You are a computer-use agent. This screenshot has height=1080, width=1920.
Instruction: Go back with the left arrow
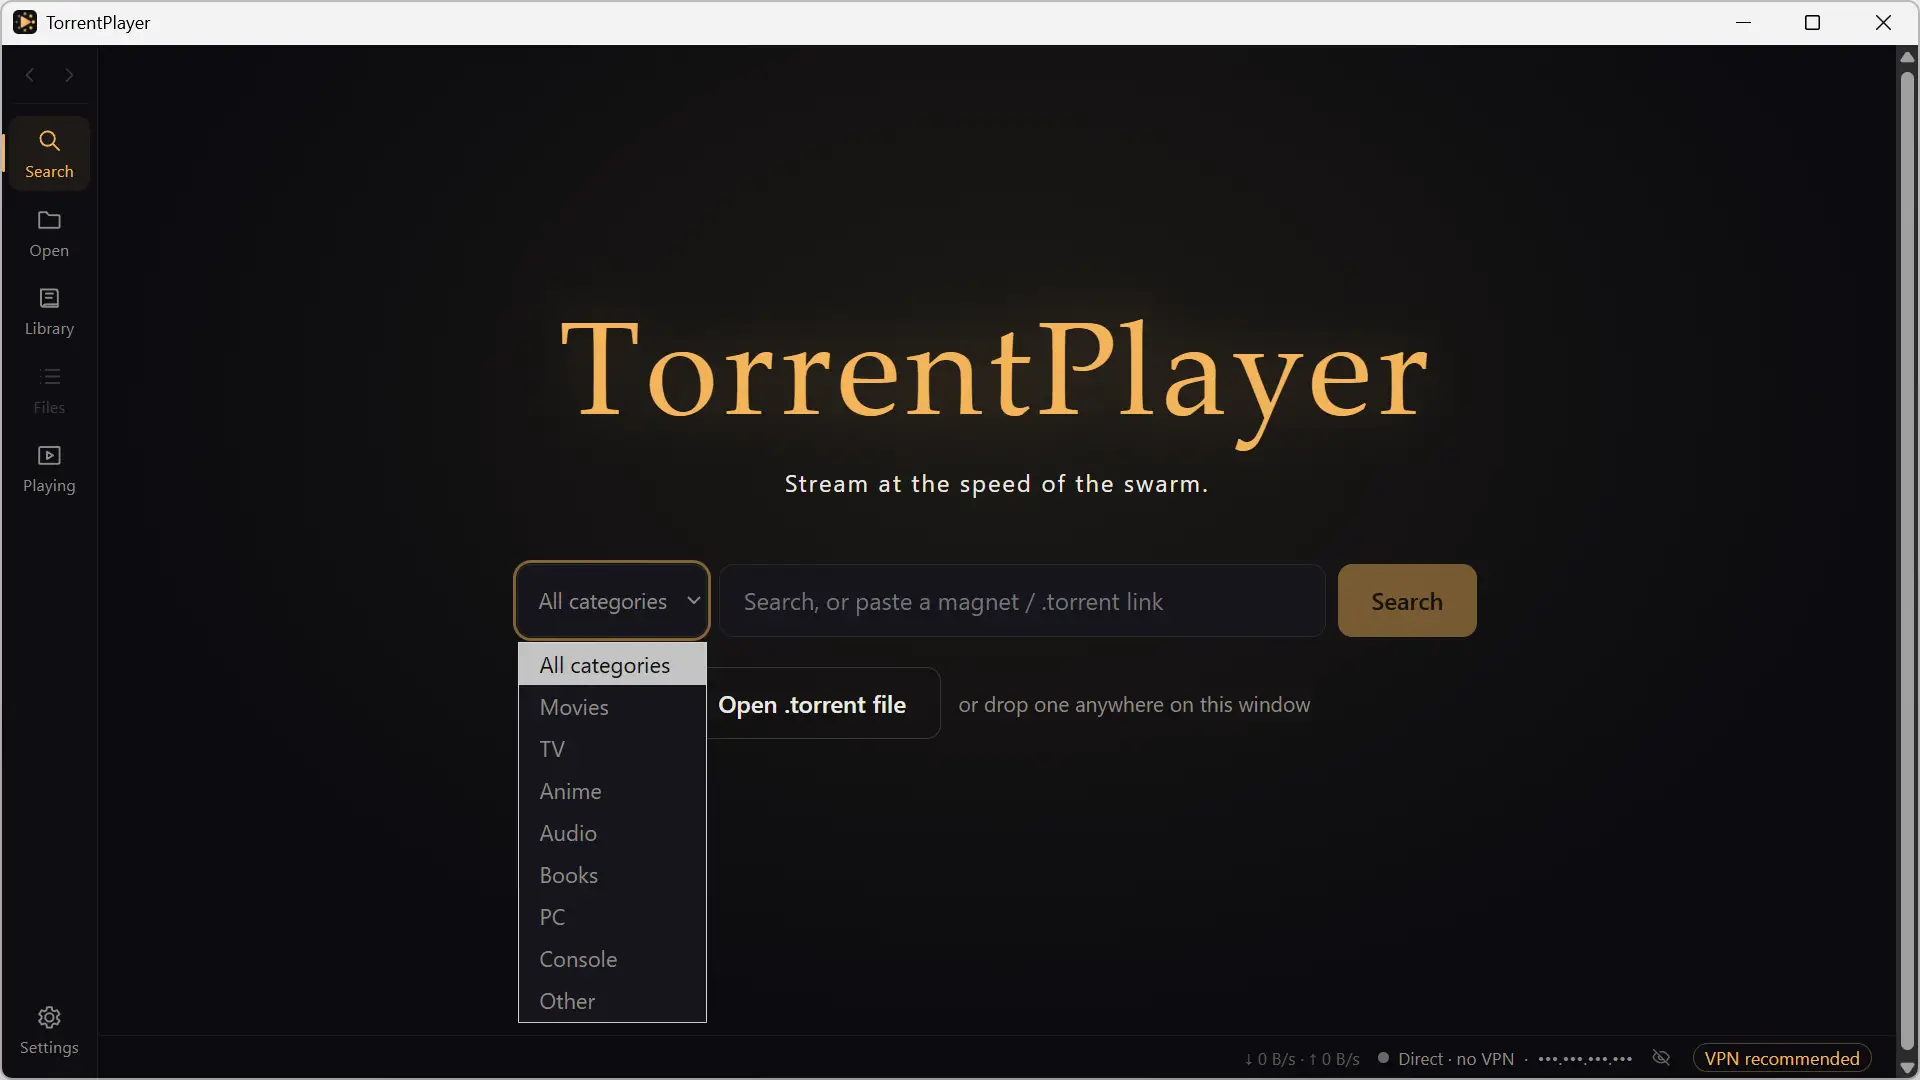click(x=30, y=75)
